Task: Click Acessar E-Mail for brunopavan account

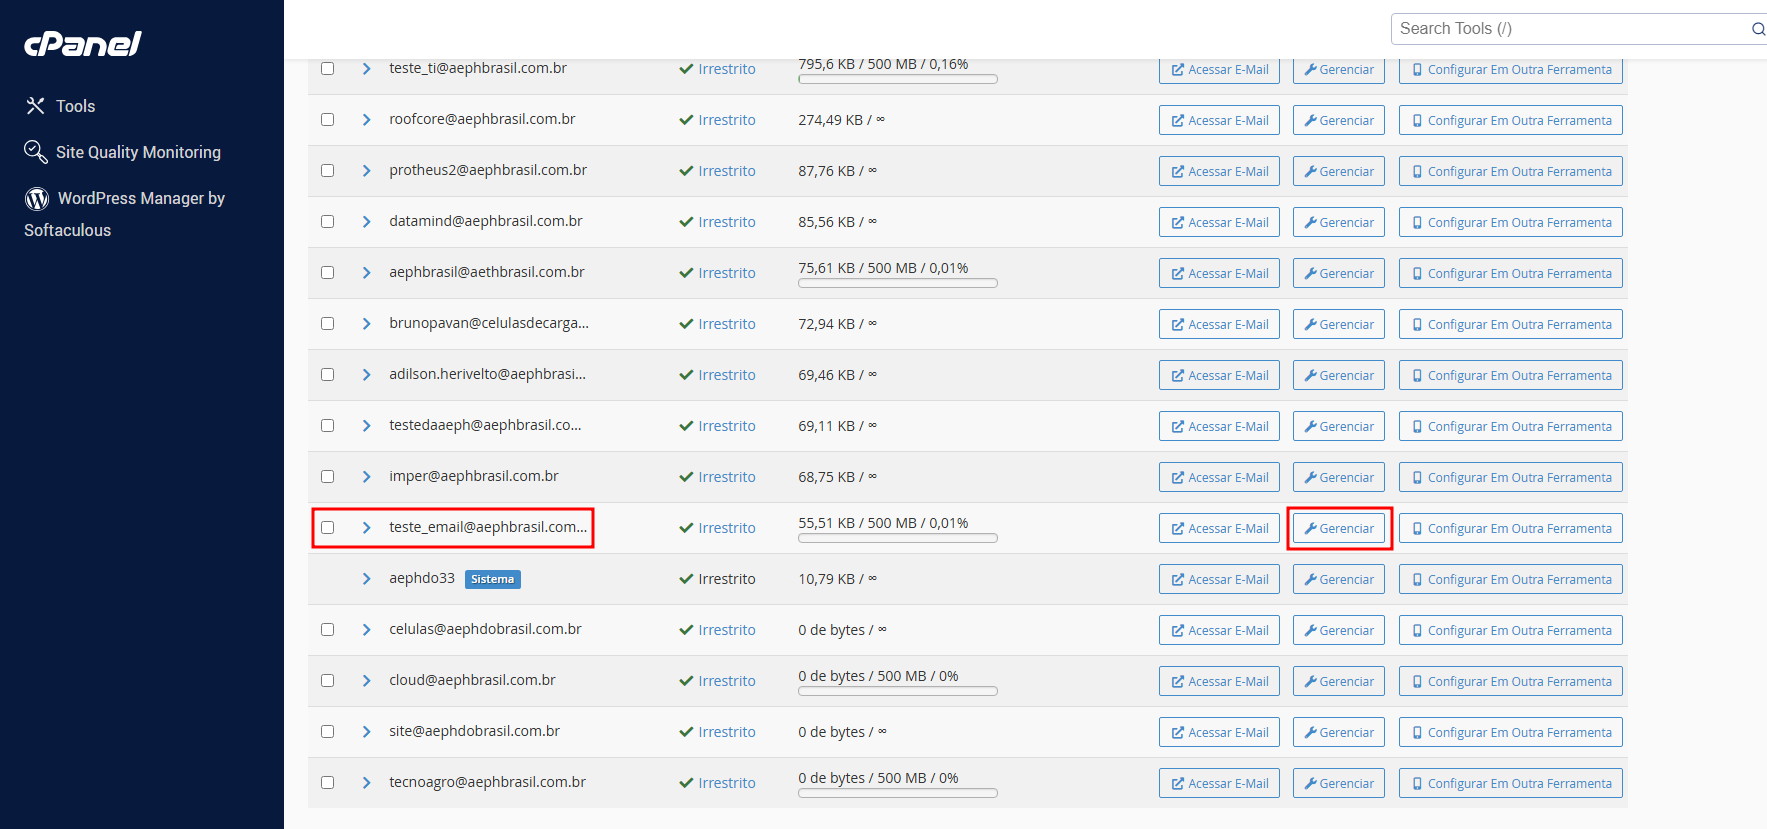Action: [1219, 324]
